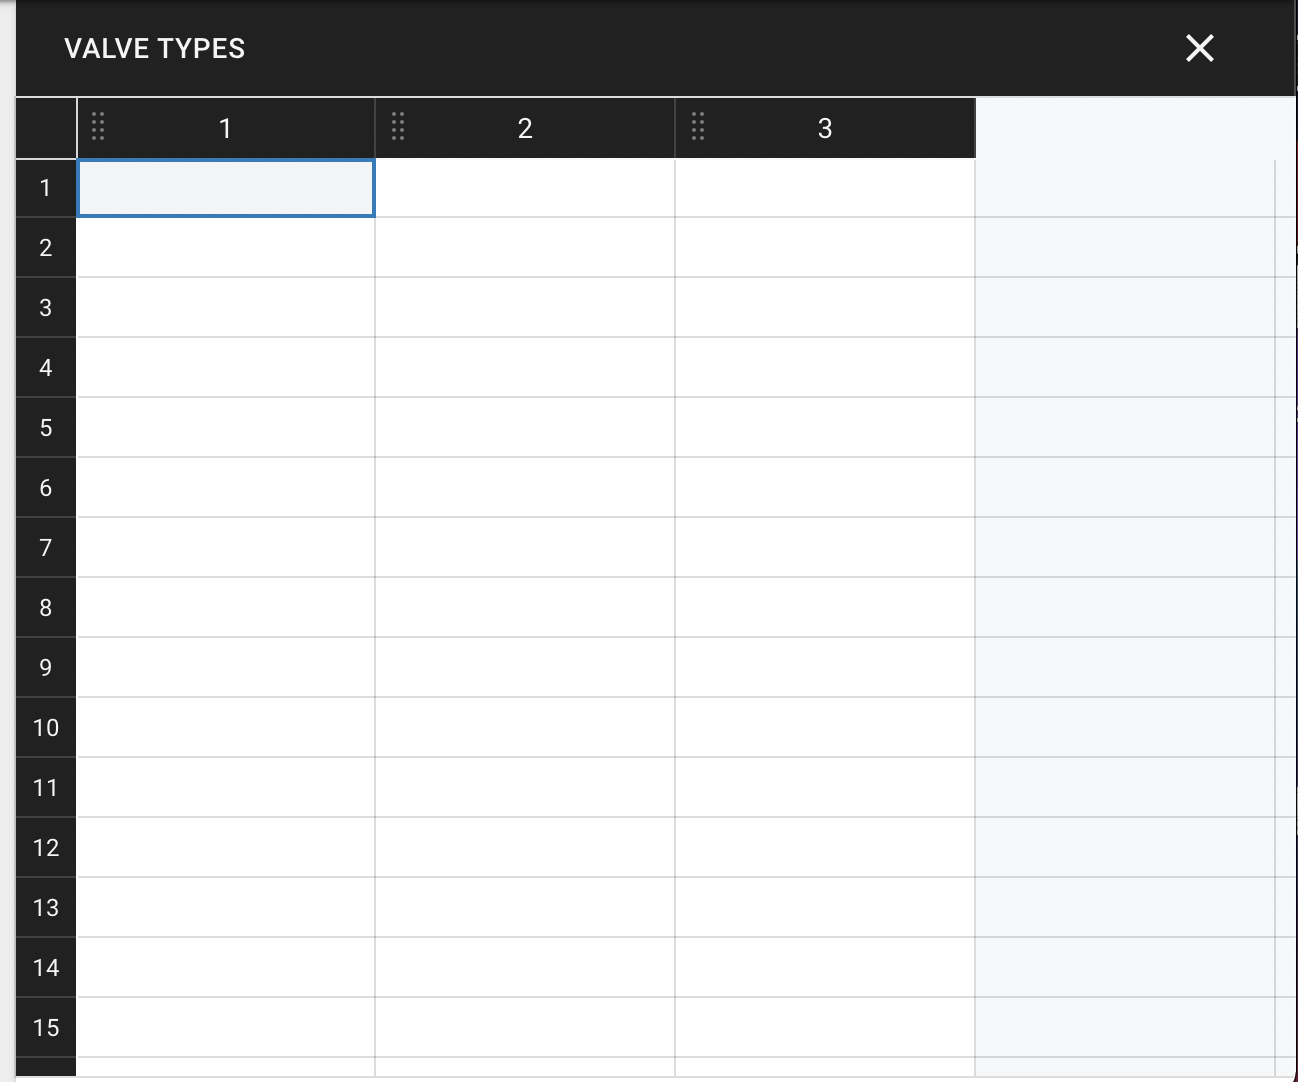This screenshot has width=1298, height=1082.
Task: Click the drag handle icon on column 3
Action: pos(698,127)
